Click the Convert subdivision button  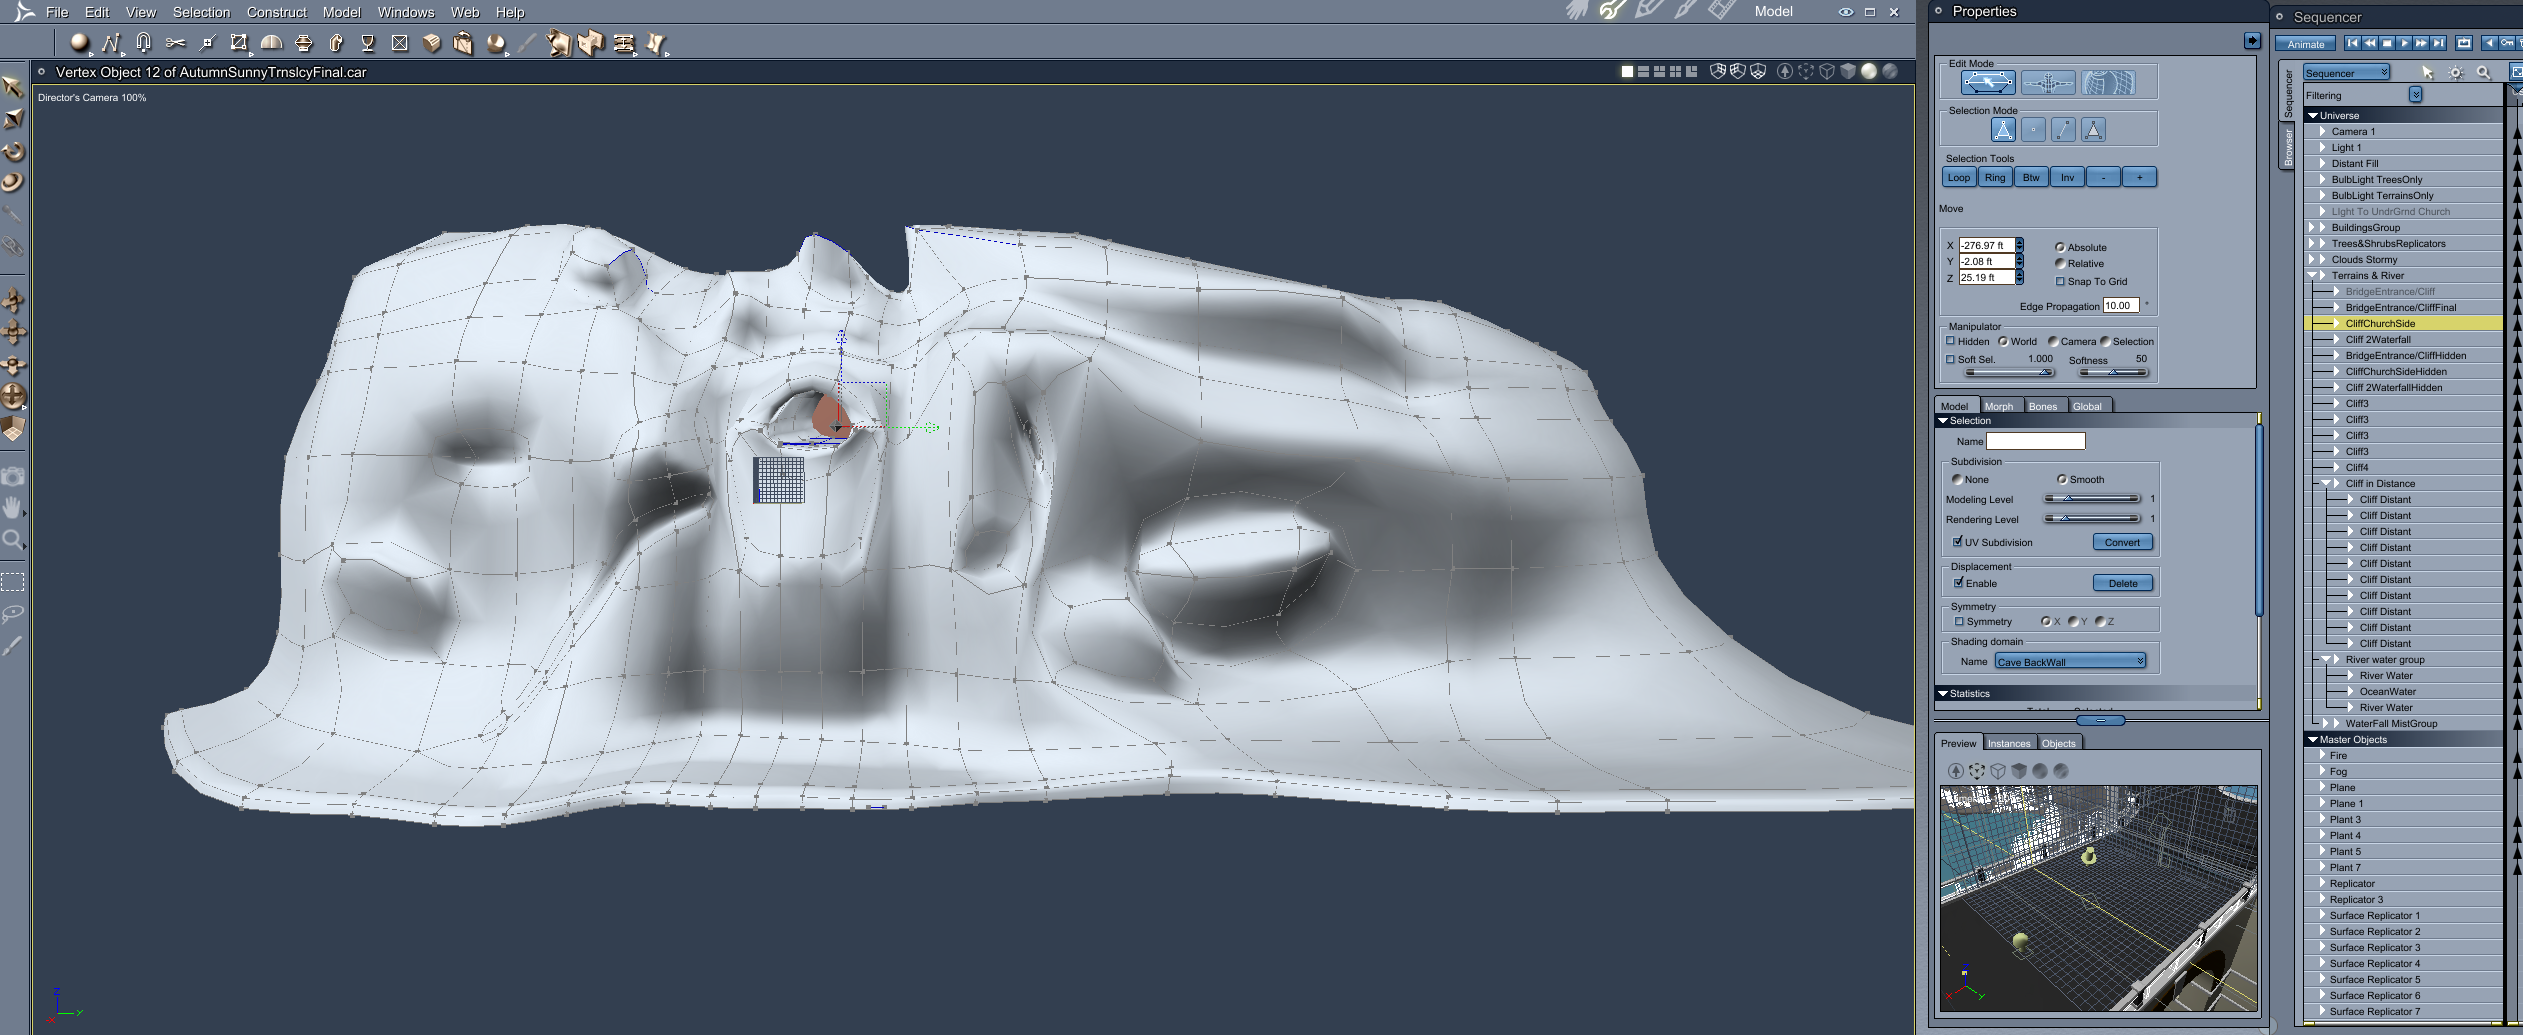(2122, 542)
